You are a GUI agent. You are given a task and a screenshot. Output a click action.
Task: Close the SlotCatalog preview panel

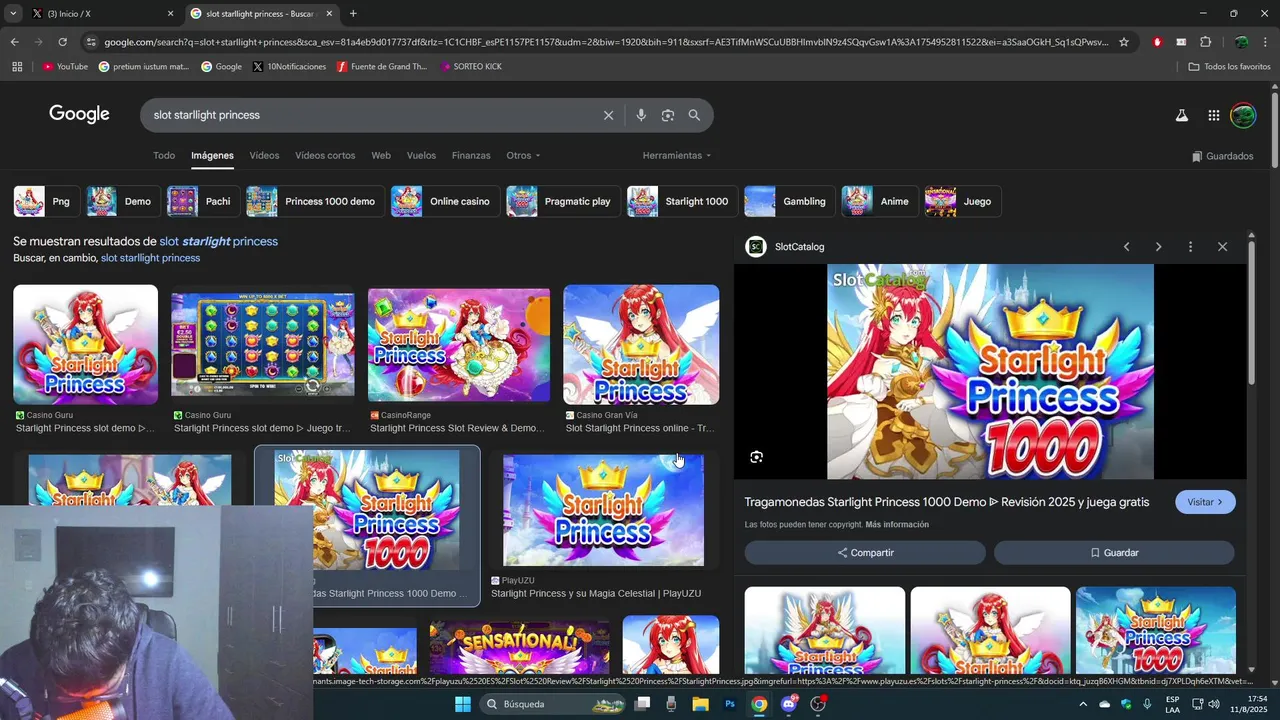coord(1222,247)
